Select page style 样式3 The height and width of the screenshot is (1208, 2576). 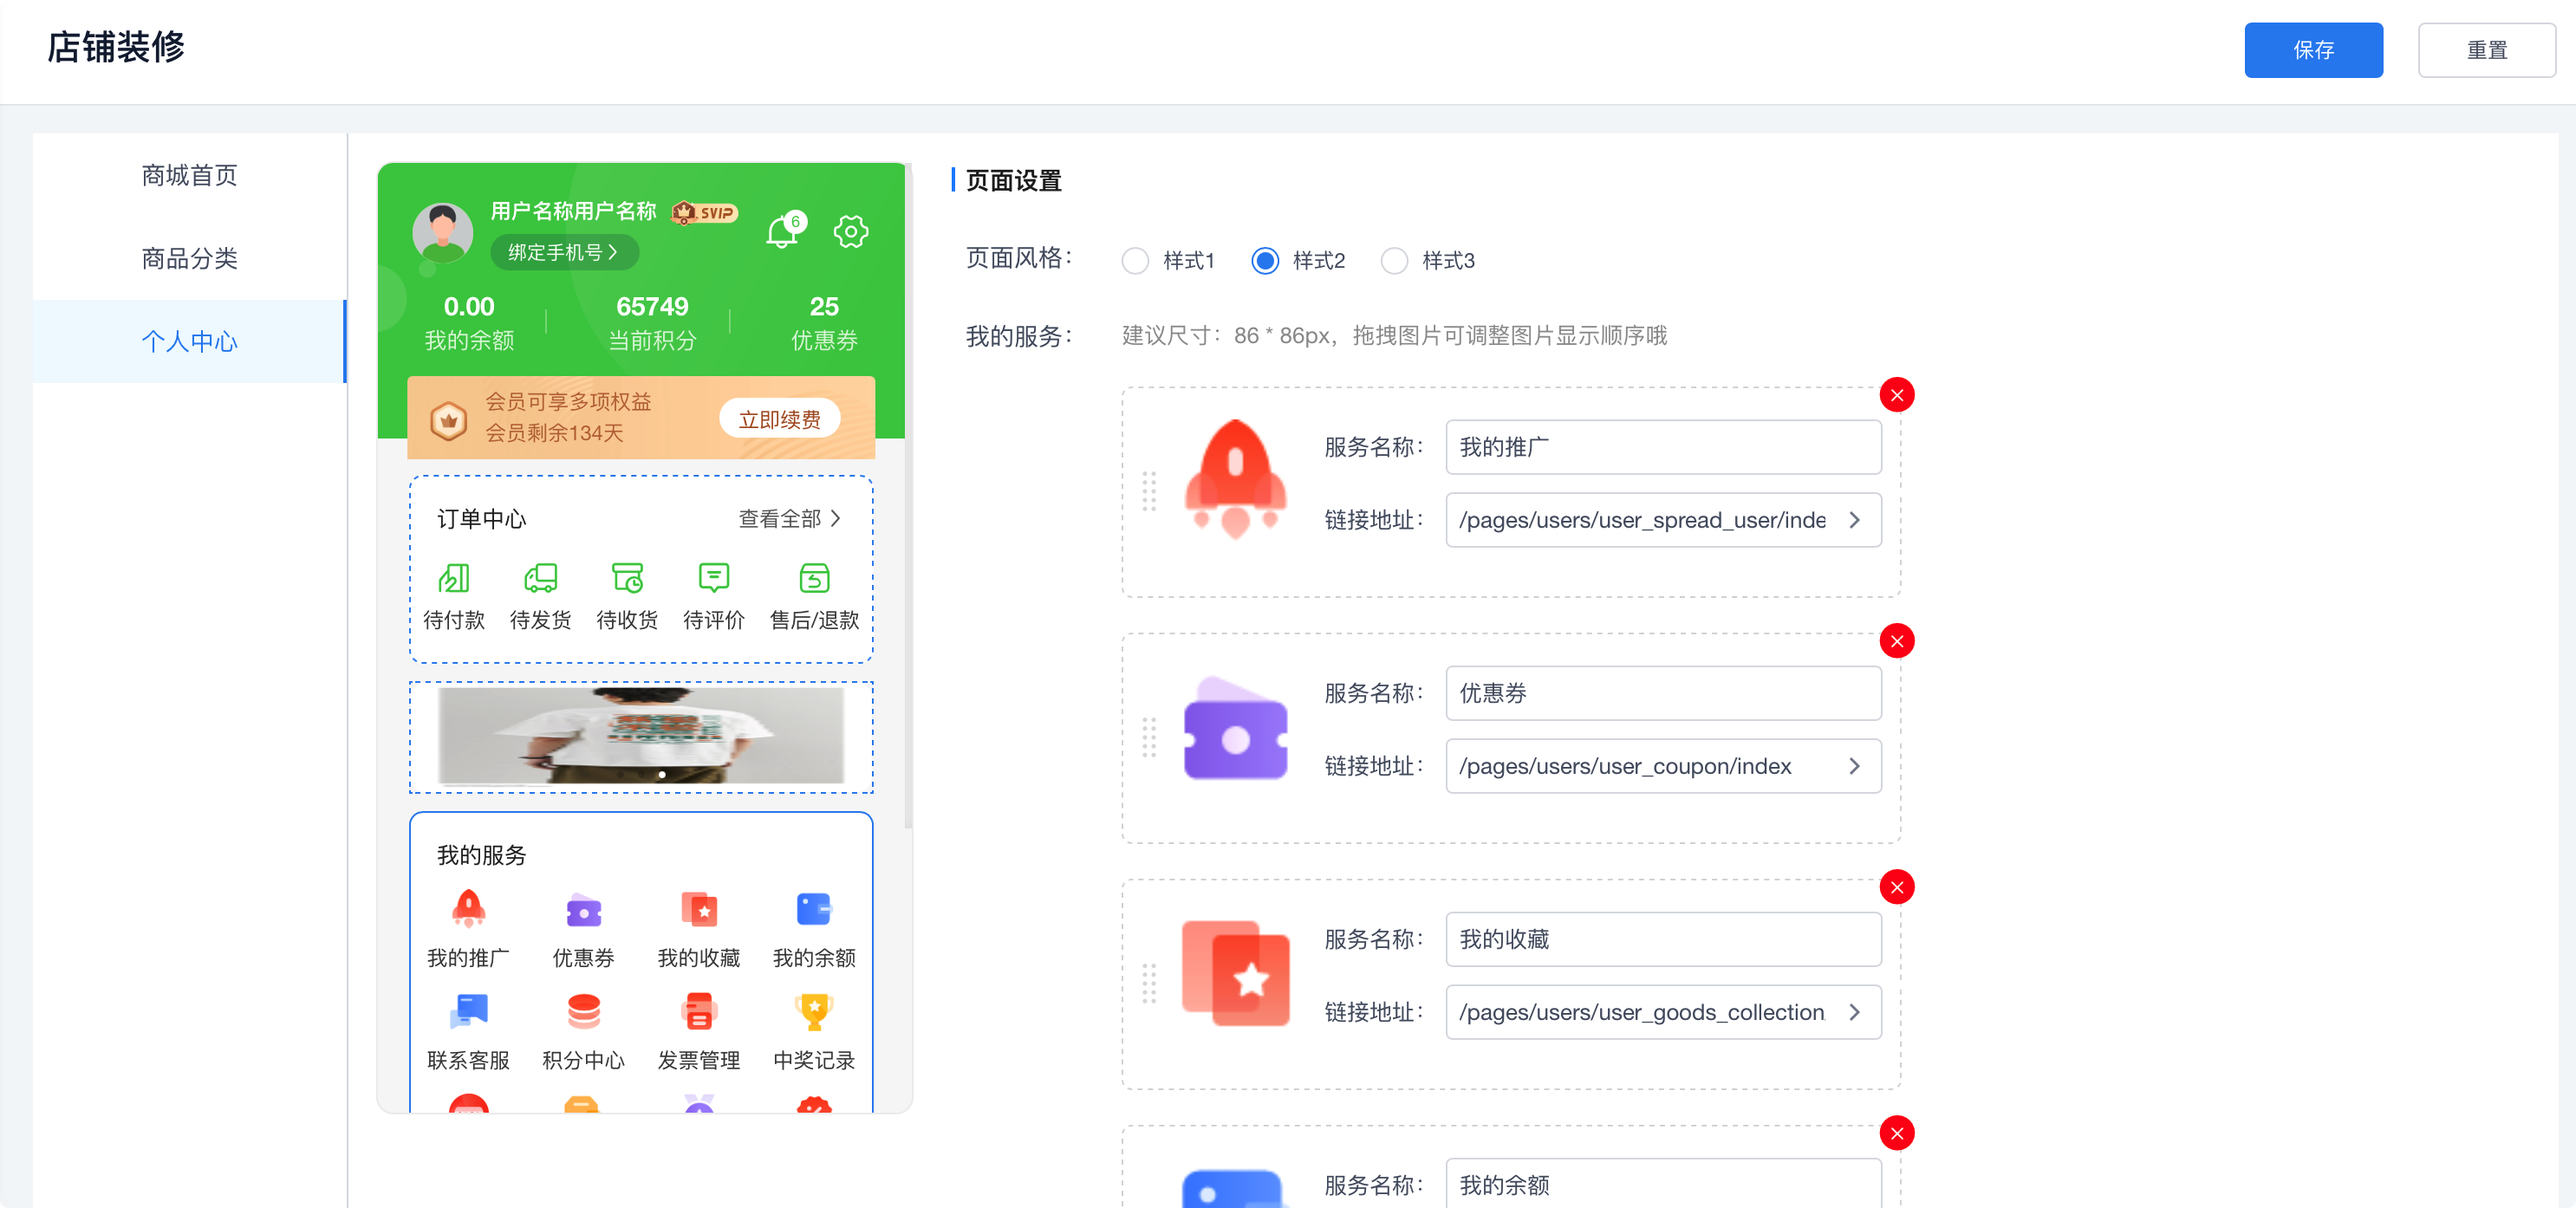pyautogui.click(x=1394, y=261)
